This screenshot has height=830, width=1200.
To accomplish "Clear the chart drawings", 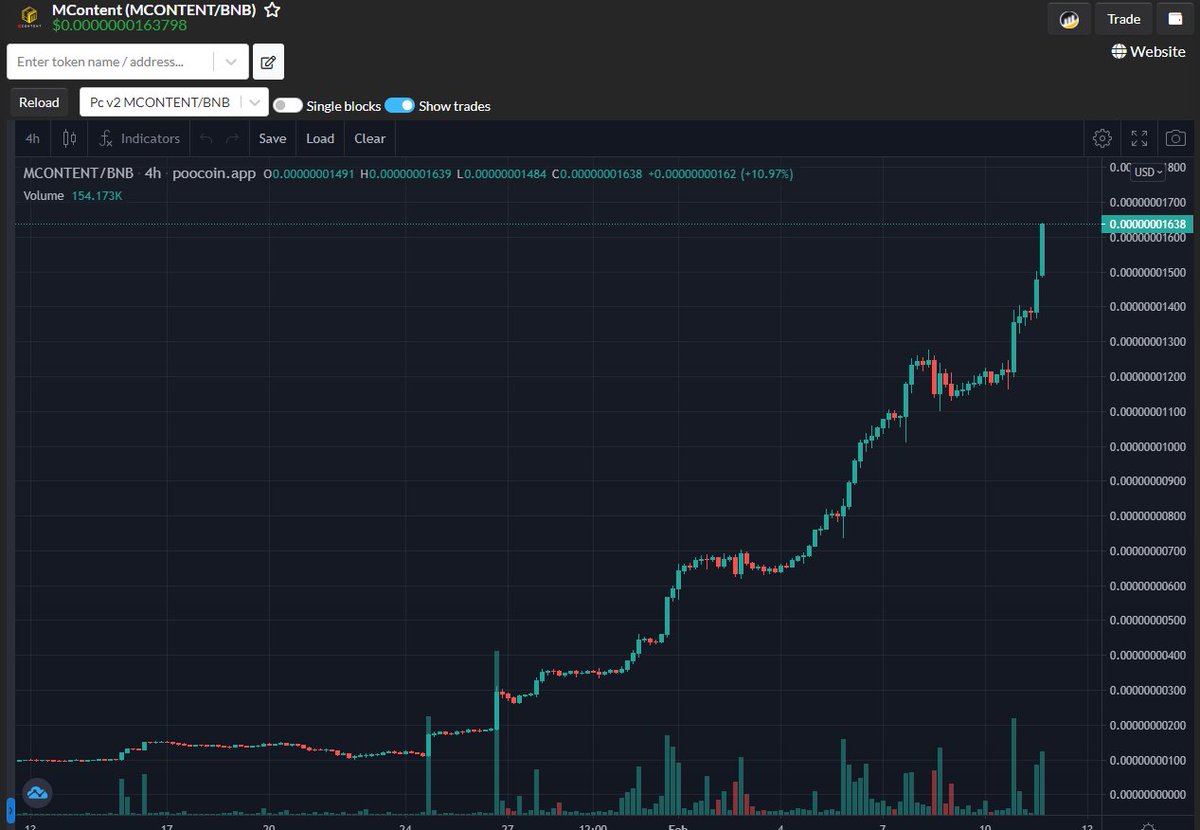I will [x=370, y=138].
